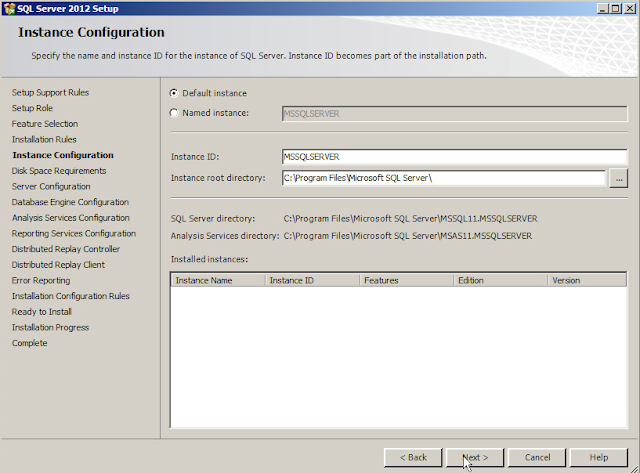Select the Distributed Replay Client step
This screenshot has width=640, height=473.
[58, 265]
